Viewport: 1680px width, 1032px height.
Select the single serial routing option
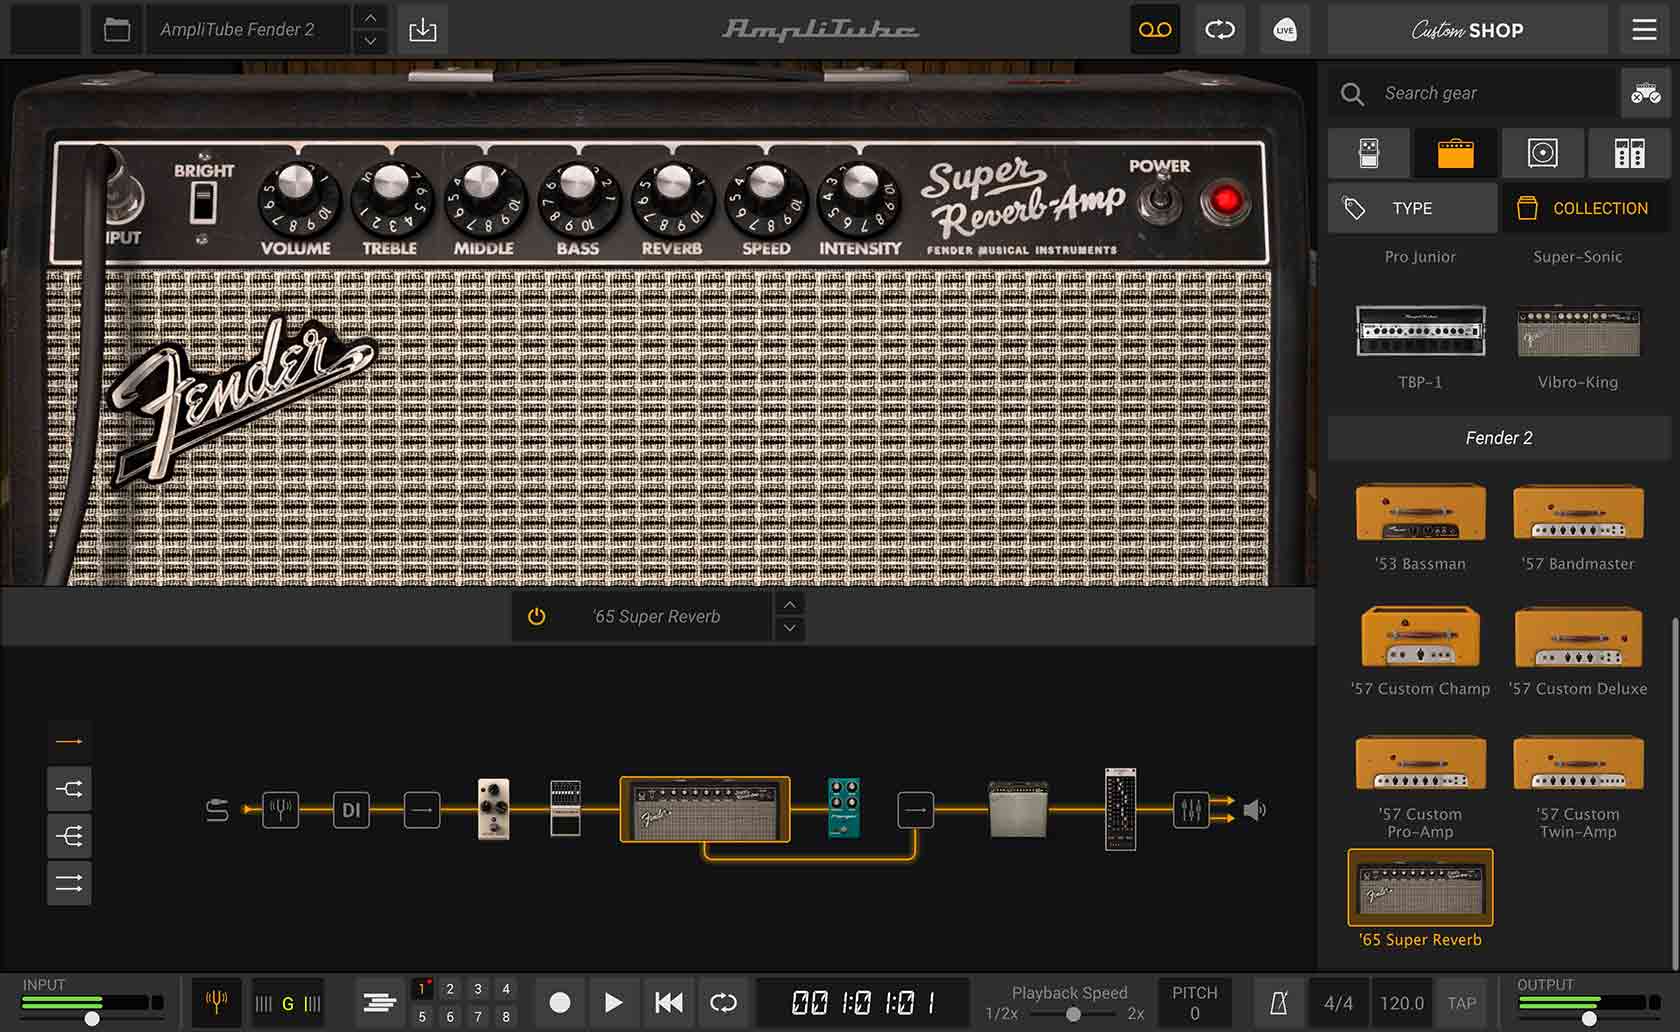pos(69,741)
